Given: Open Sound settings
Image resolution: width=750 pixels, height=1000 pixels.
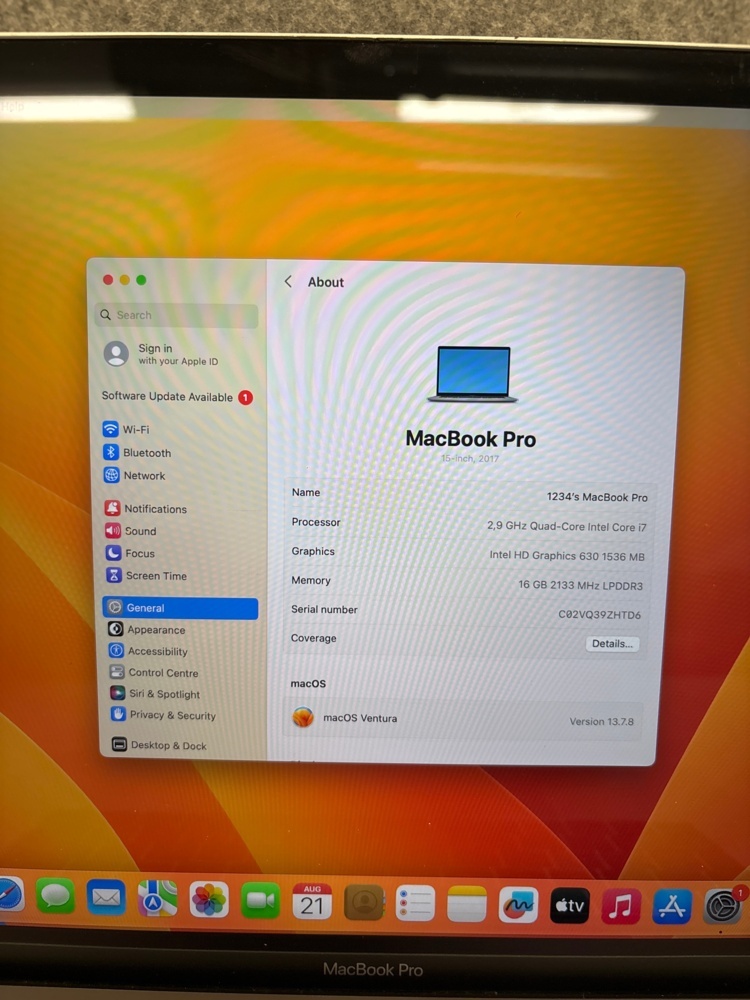Looking at the screenshot, I should pyautogui.click(x=131, y=531).
